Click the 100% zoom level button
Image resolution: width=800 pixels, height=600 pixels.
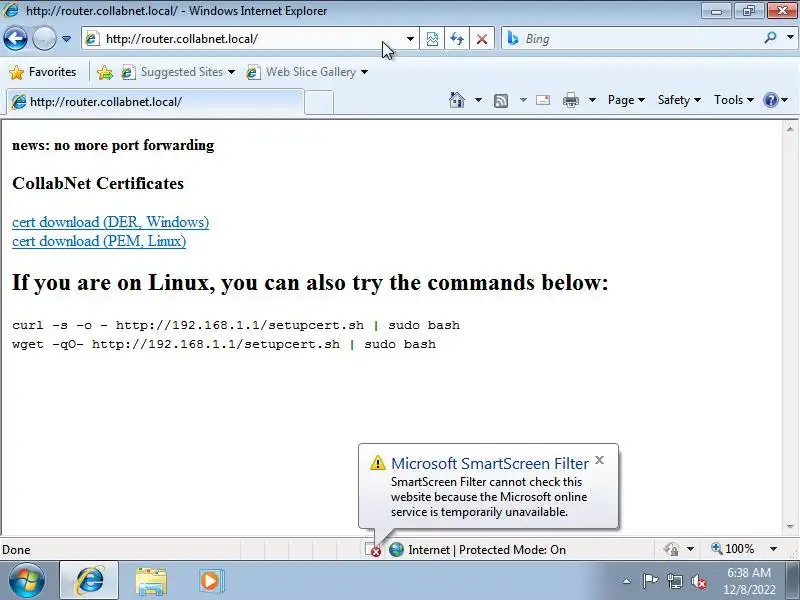click(x=733, y=549)
